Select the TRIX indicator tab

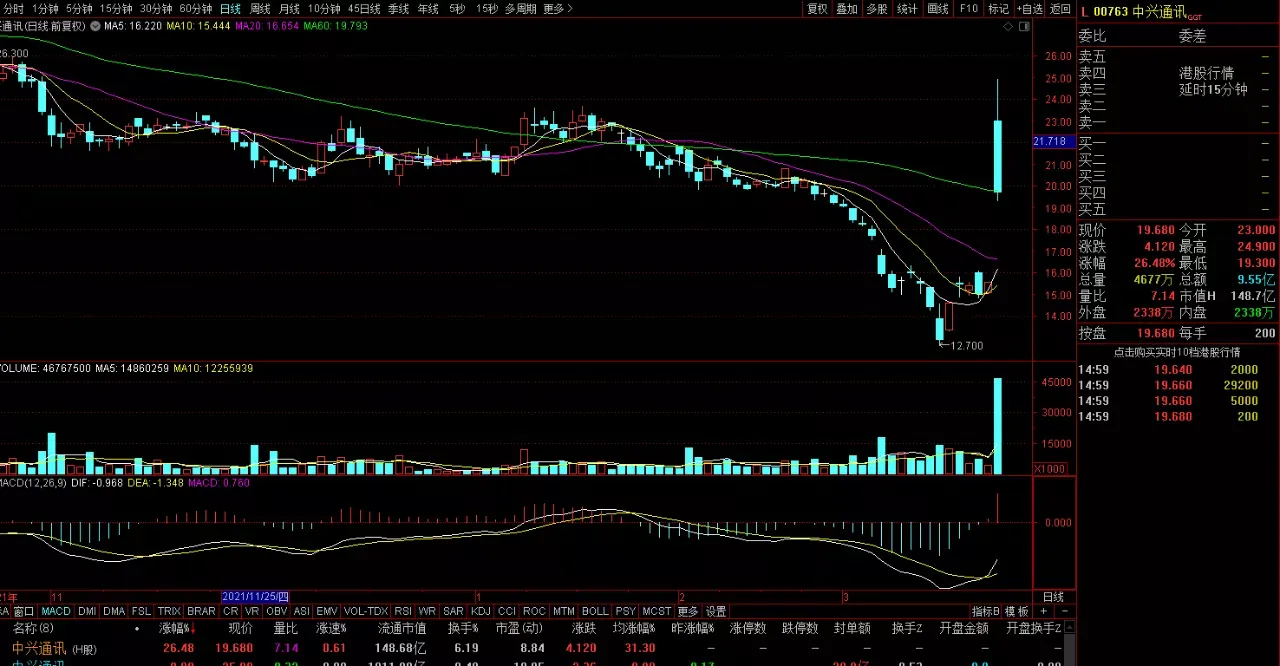169,611
